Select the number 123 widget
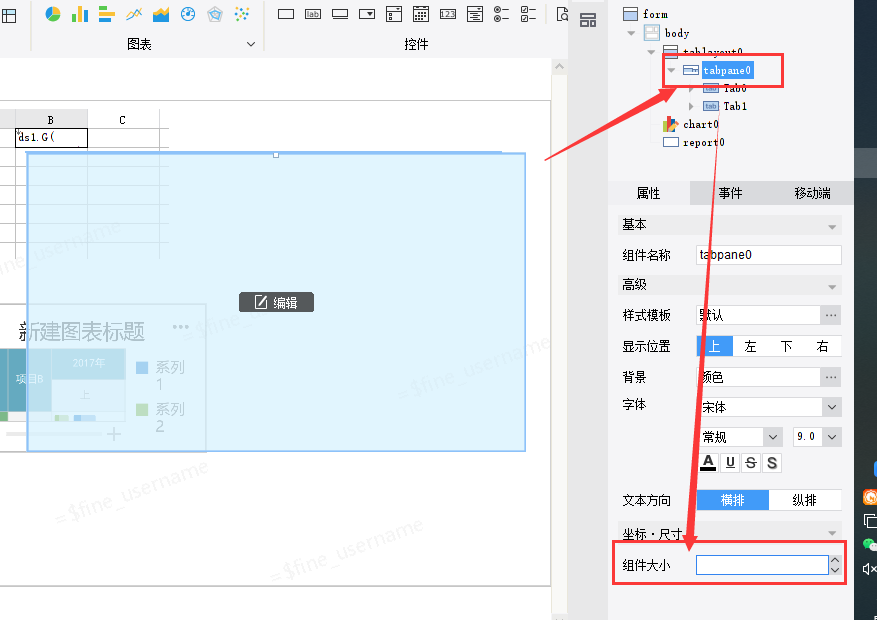Screen dimensions: 877x620 (x=447, y=14)
